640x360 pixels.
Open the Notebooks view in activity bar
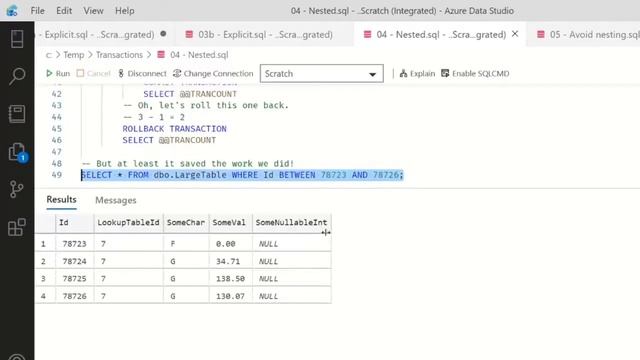coord(17,114)
